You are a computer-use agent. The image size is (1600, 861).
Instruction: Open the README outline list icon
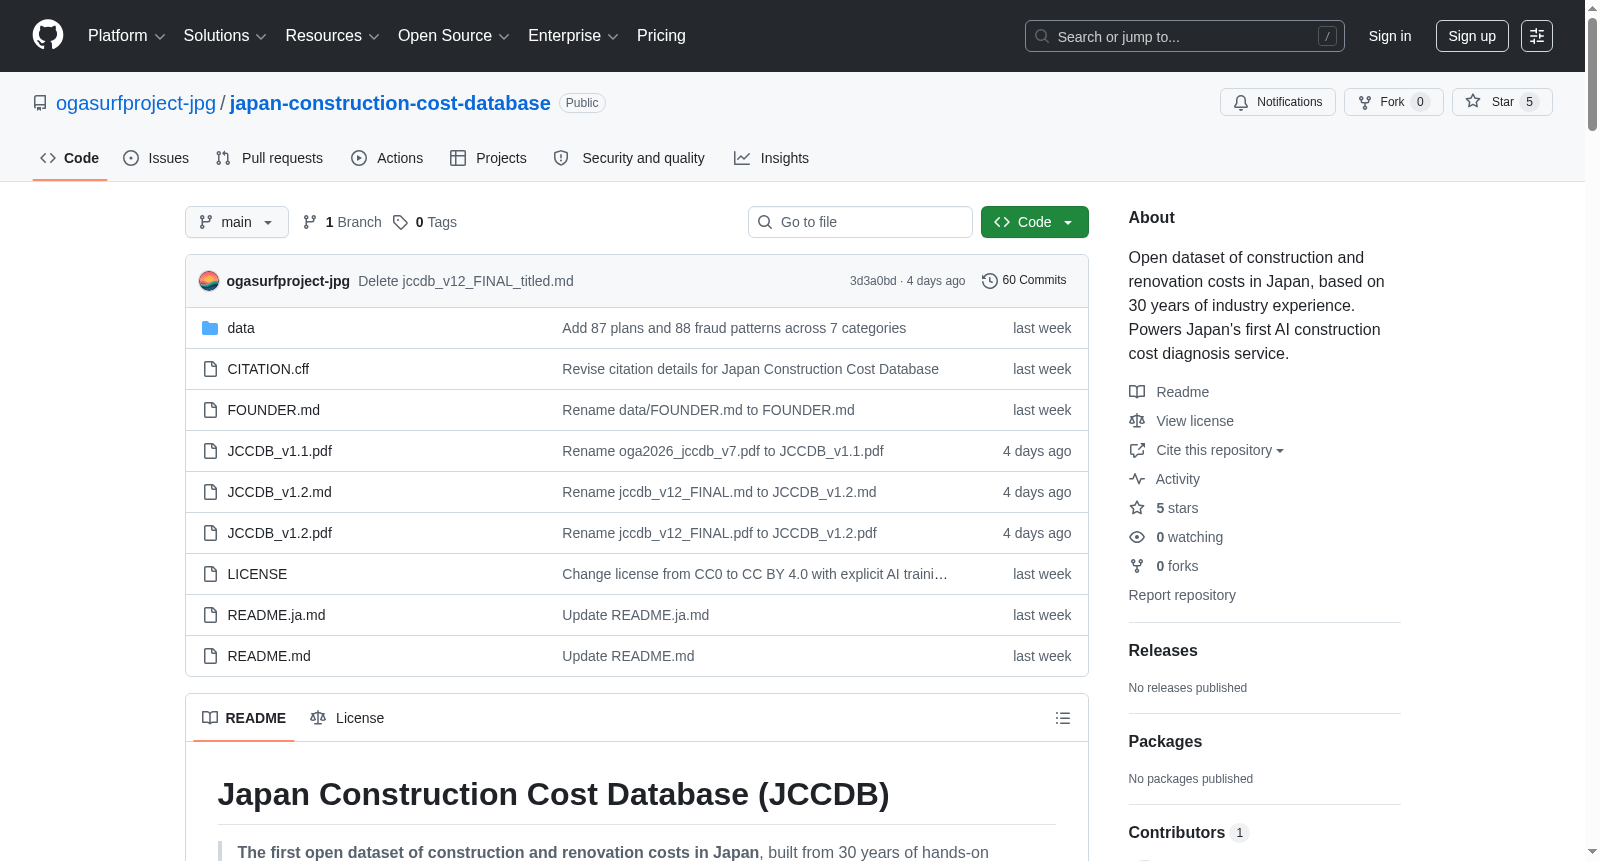1063,718
